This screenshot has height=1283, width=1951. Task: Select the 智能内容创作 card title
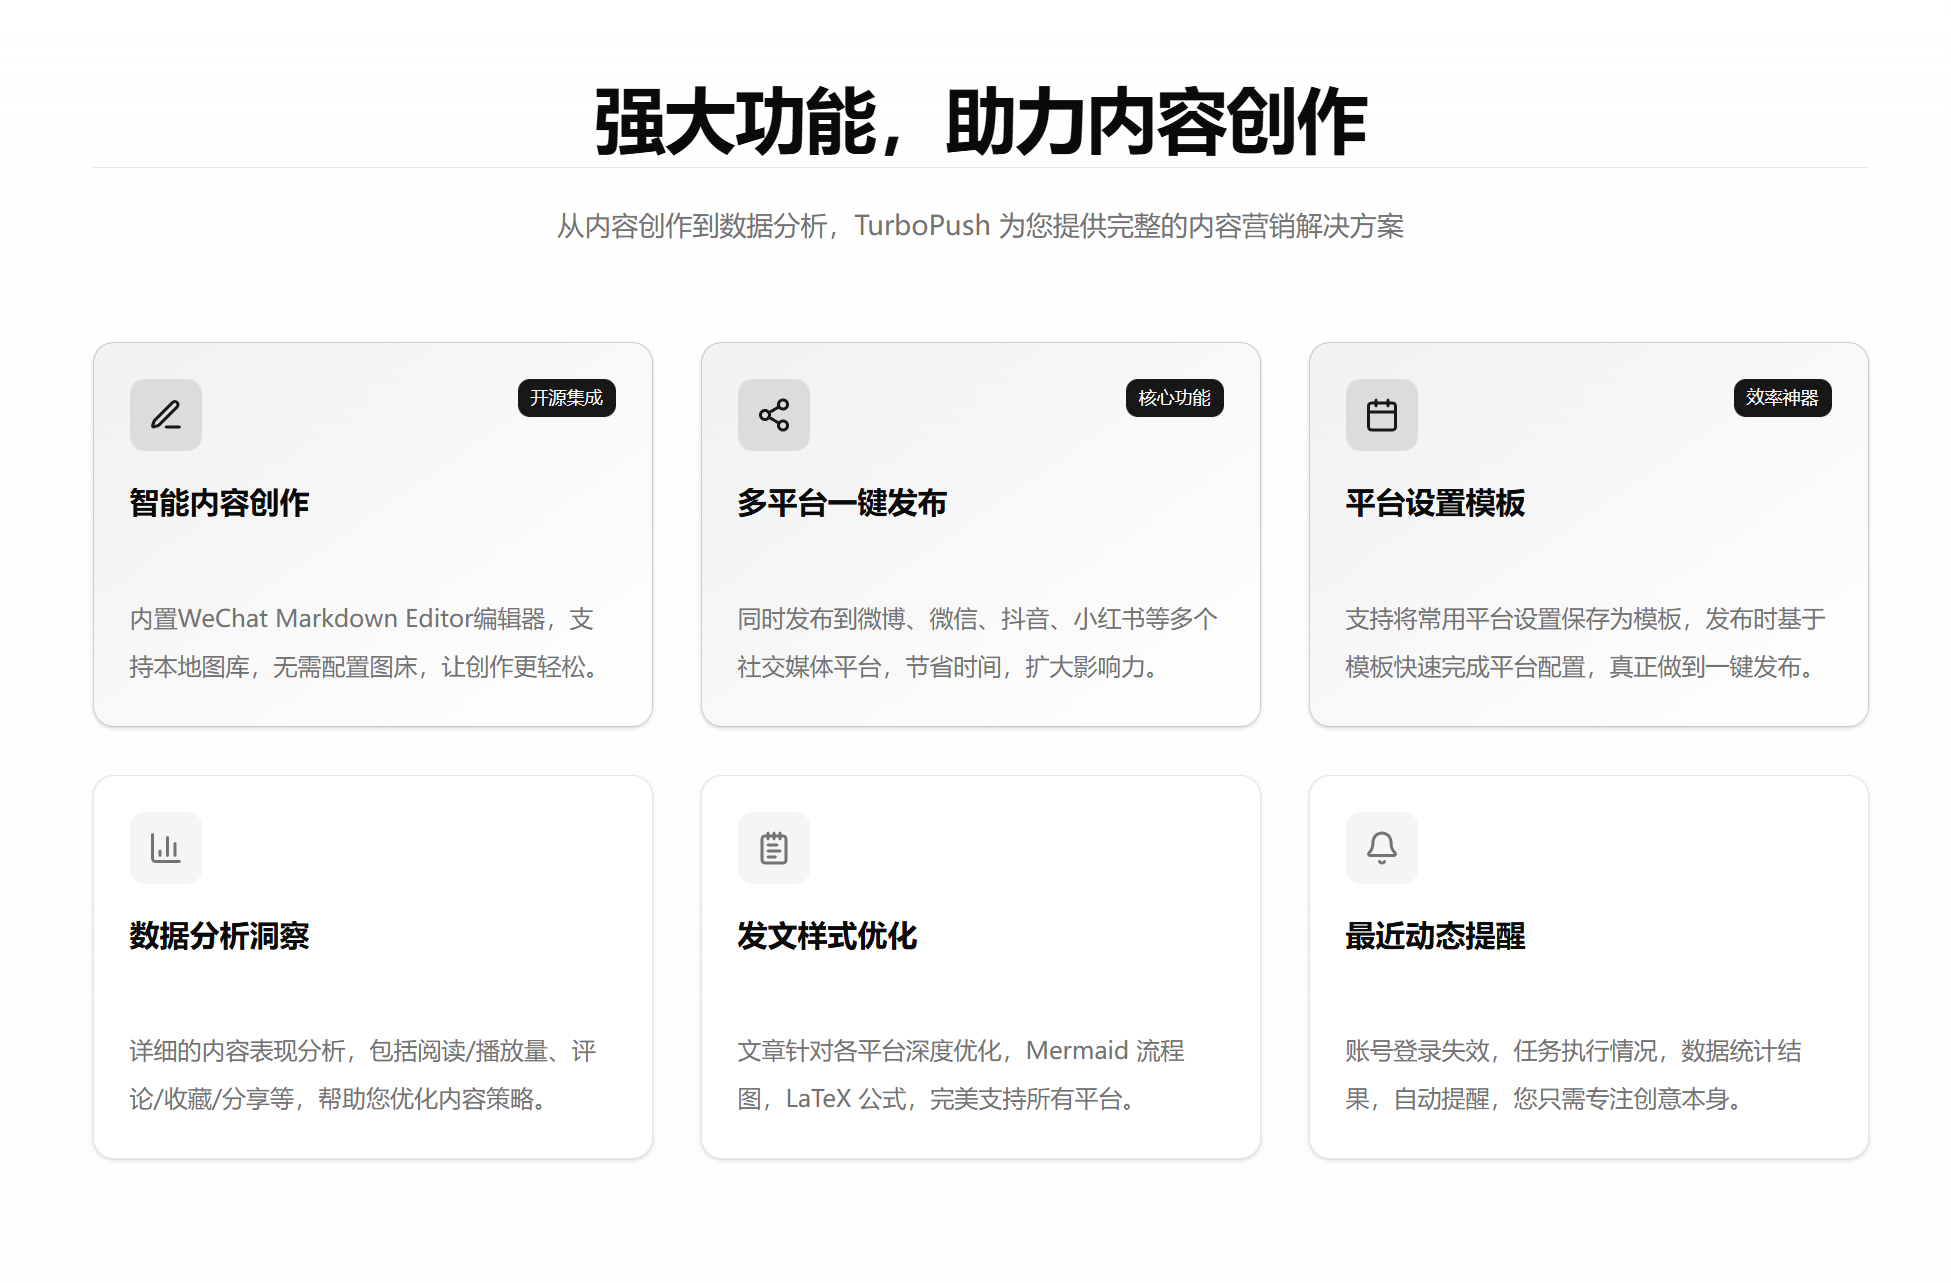pos(219,503)
